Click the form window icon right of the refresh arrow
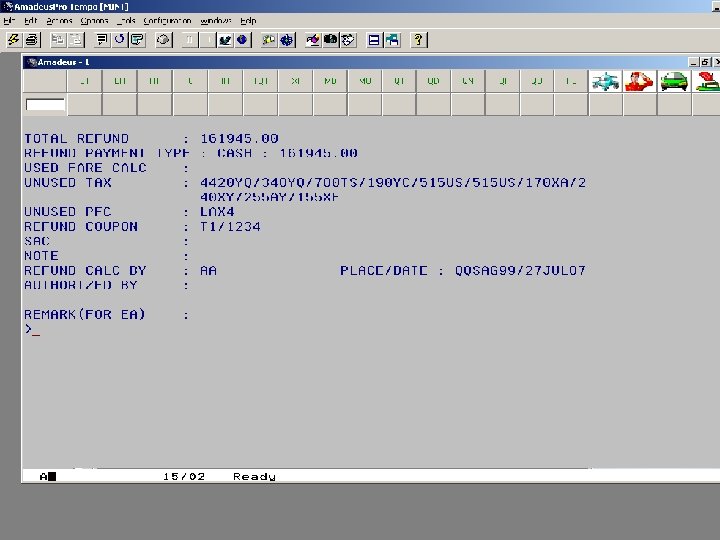The width and height of the screenshot is (720, 540). 137,40
